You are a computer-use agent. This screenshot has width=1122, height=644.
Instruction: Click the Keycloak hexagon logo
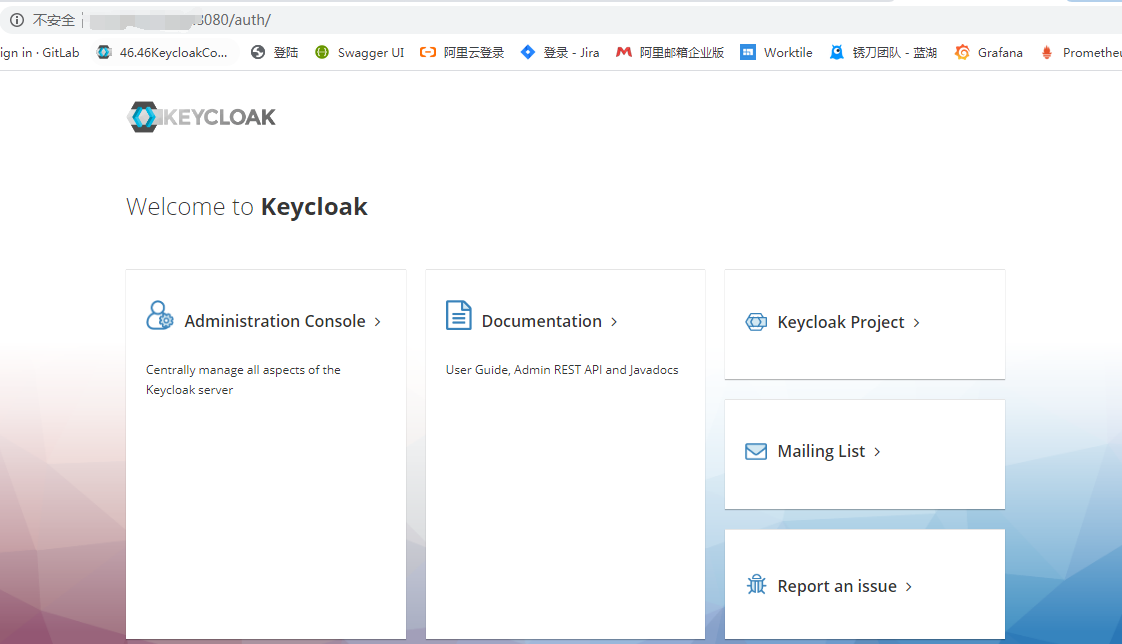[x=141, y=116]
